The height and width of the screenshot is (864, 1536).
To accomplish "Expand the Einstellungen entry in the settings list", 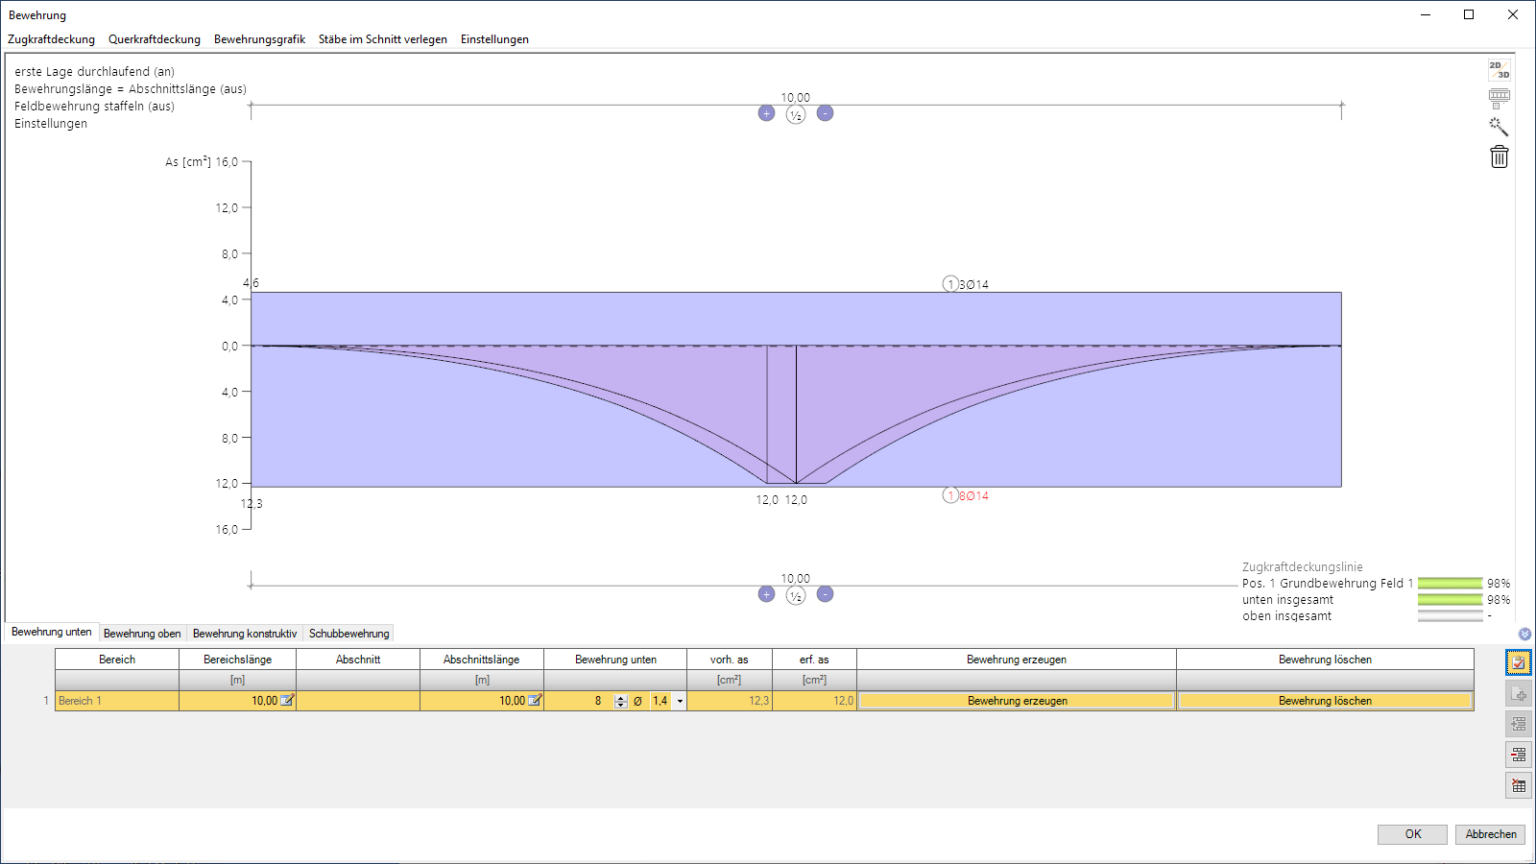I will click(x=50, y=123).
